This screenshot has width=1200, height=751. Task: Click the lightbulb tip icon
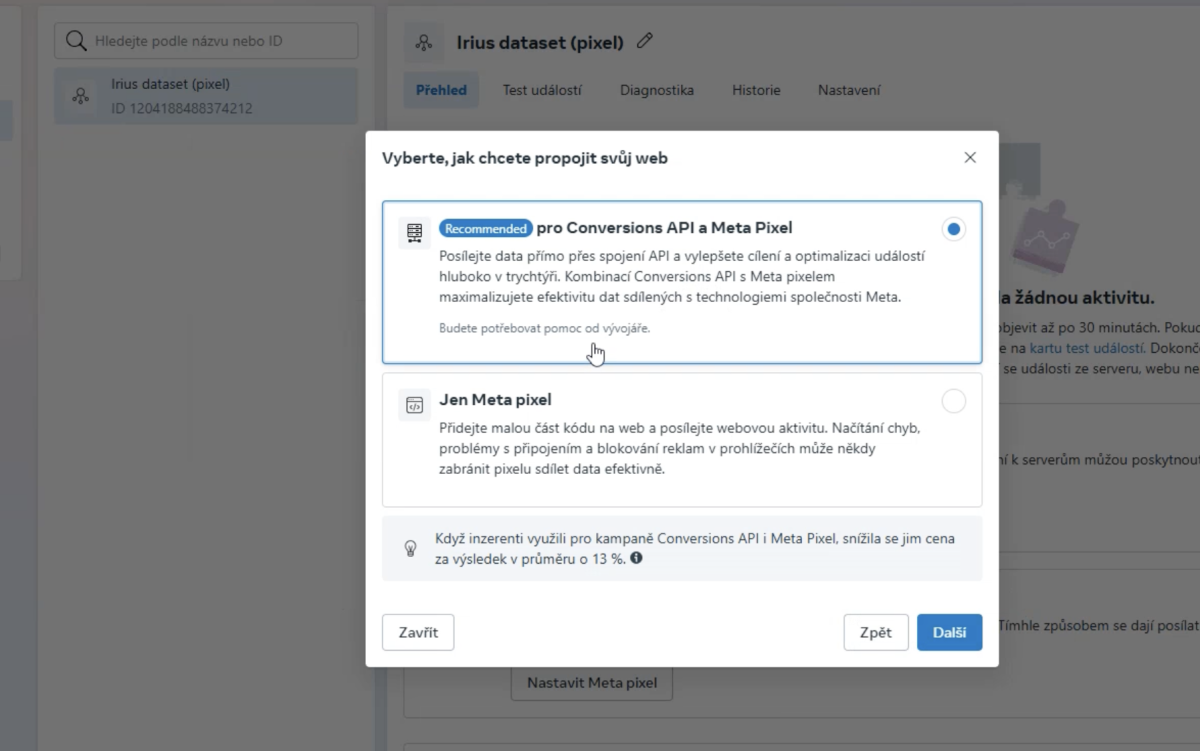410,548
